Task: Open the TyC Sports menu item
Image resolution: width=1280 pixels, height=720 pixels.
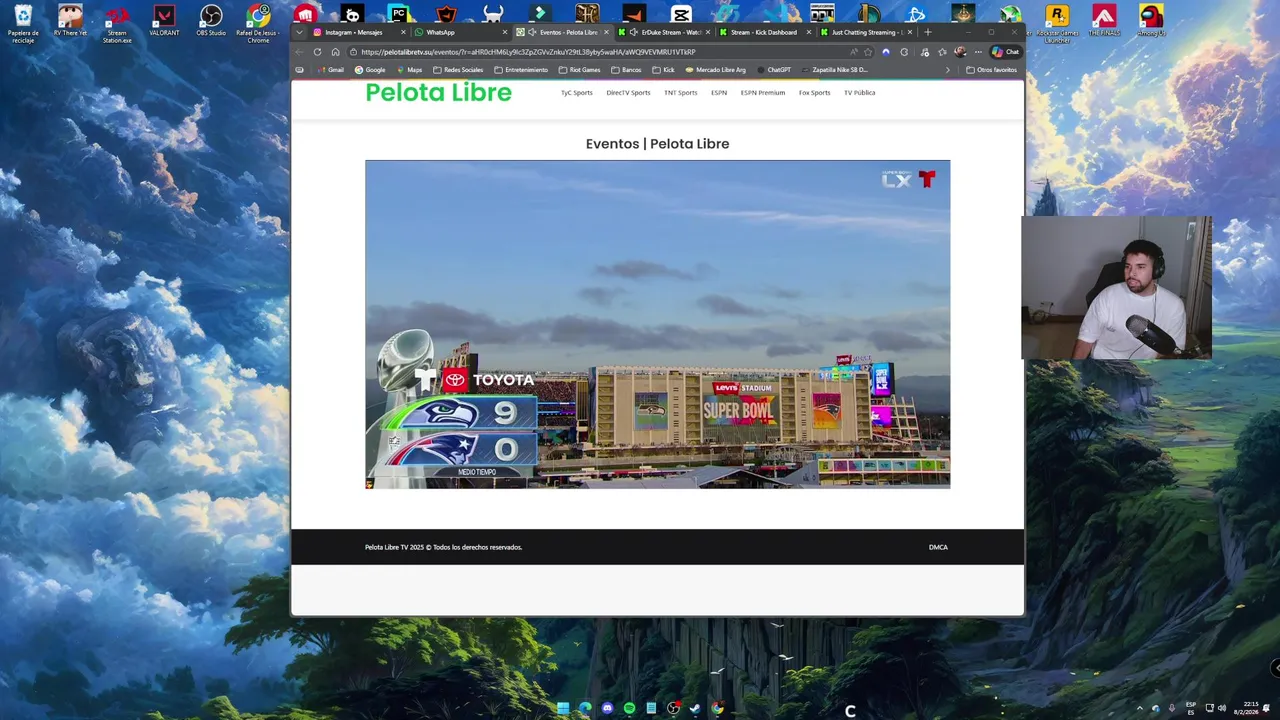Action: pyautogui.click(x=576, y=93)
